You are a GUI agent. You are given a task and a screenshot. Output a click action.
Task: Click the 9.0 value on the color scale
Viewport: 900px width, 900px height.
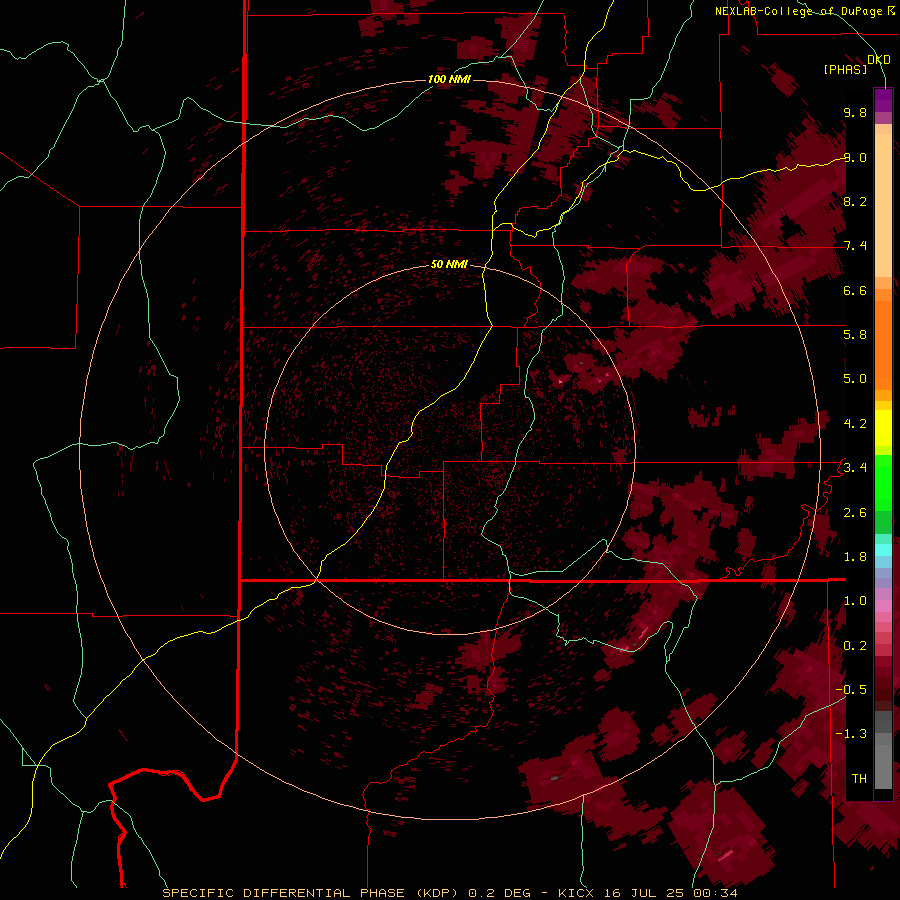855,157
